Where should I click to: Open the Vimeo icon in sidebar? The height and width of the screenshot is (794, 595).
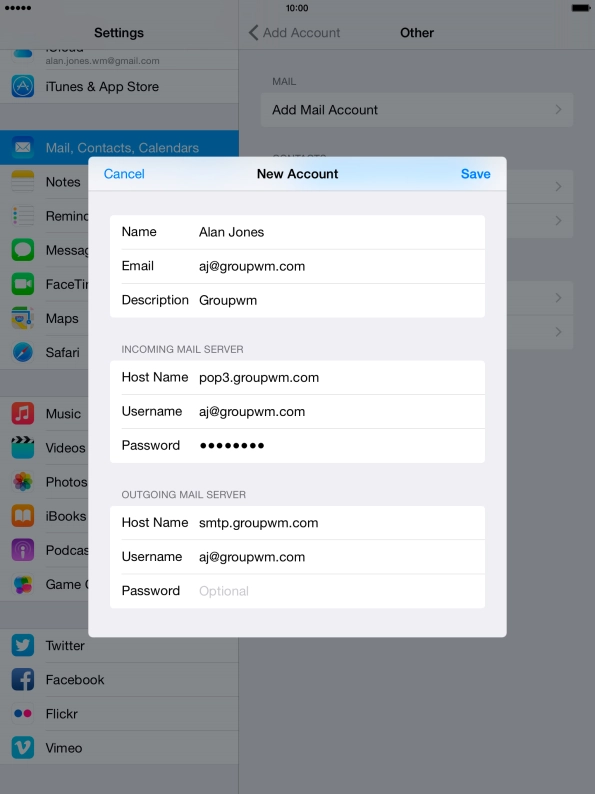click(23, 747)
